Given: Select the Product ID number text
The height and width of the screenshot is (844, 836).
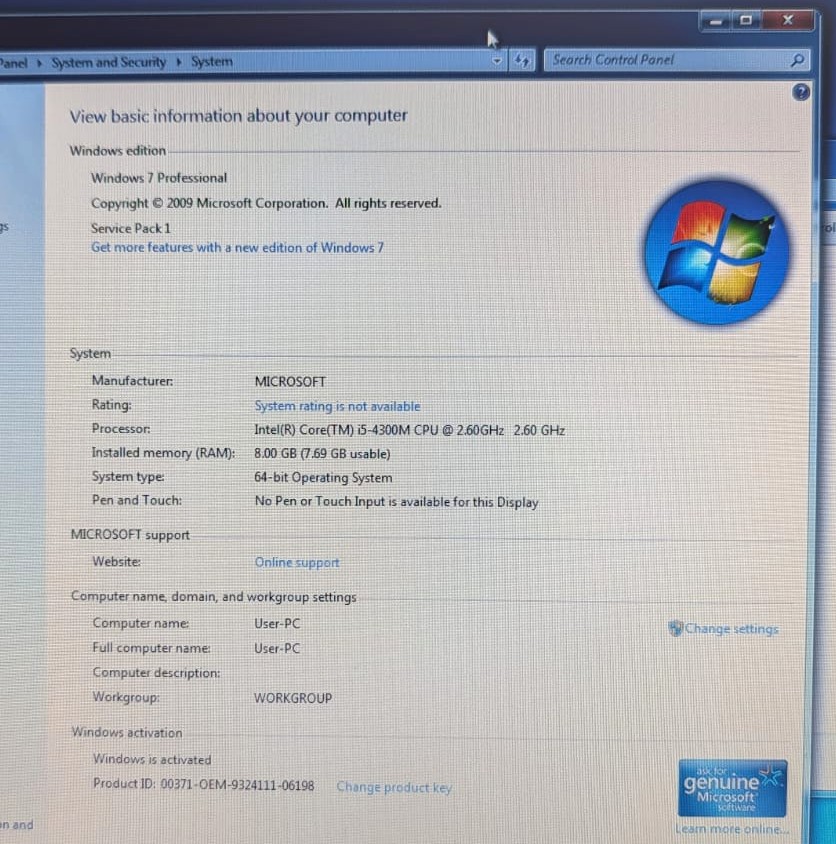Looking at the screenshot, I should click(237, 785).
